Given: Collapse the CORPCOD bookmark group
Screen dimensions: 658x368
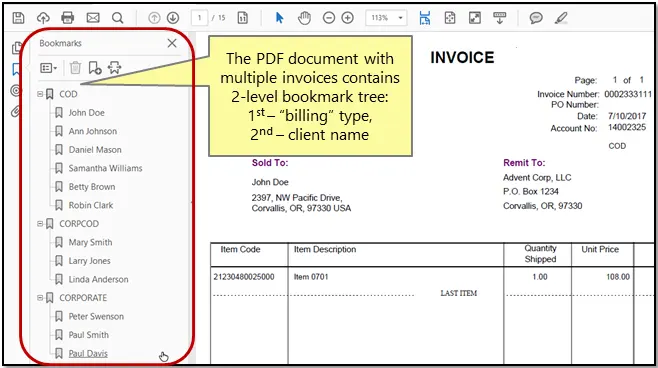Looking at the screenshot, I should pos(40,224).
